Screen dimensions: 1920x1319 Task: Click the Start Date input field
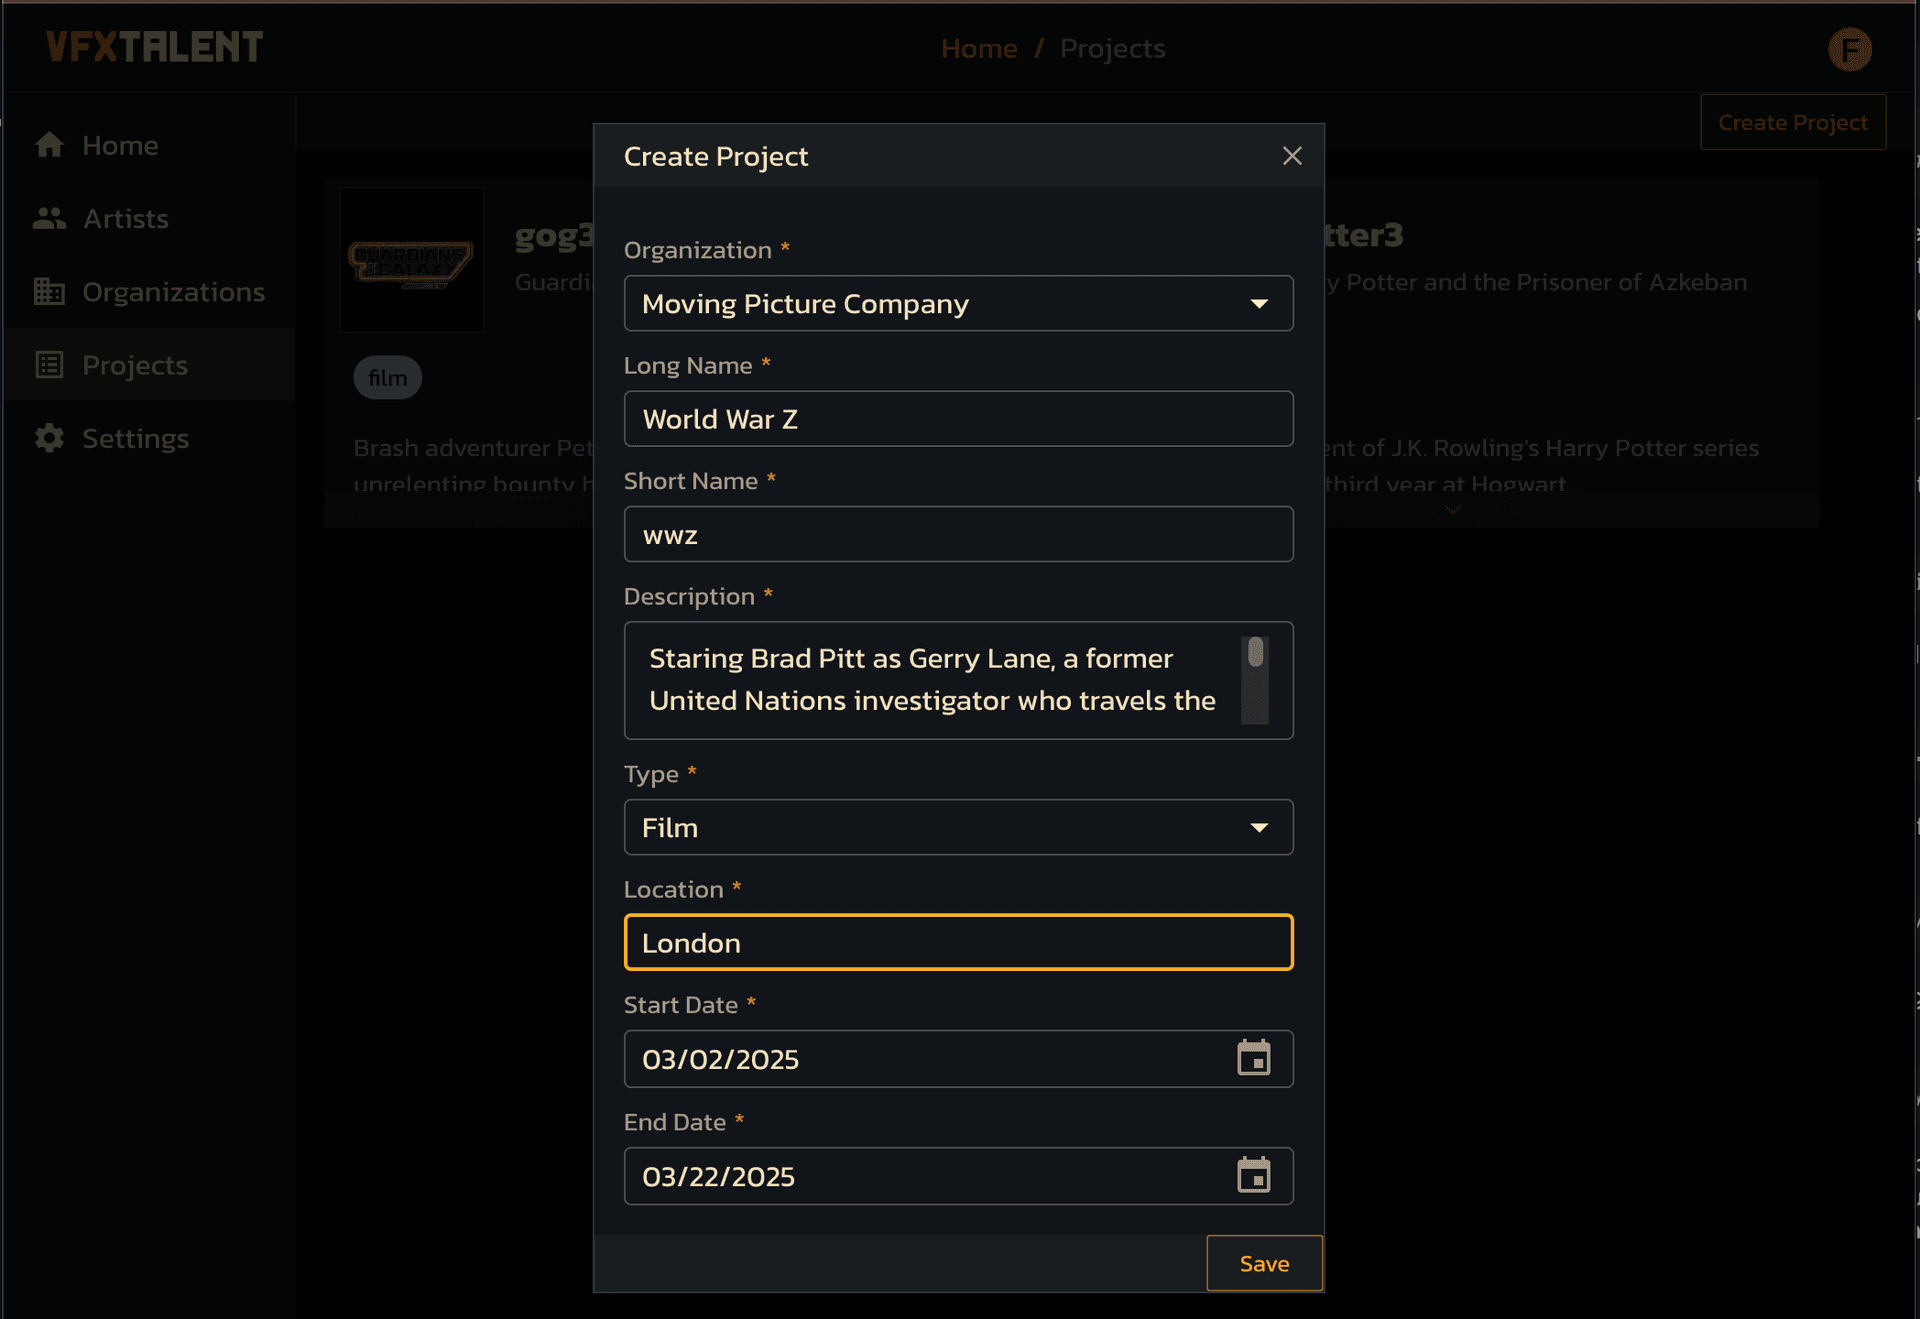click(x=958, y=1058)
